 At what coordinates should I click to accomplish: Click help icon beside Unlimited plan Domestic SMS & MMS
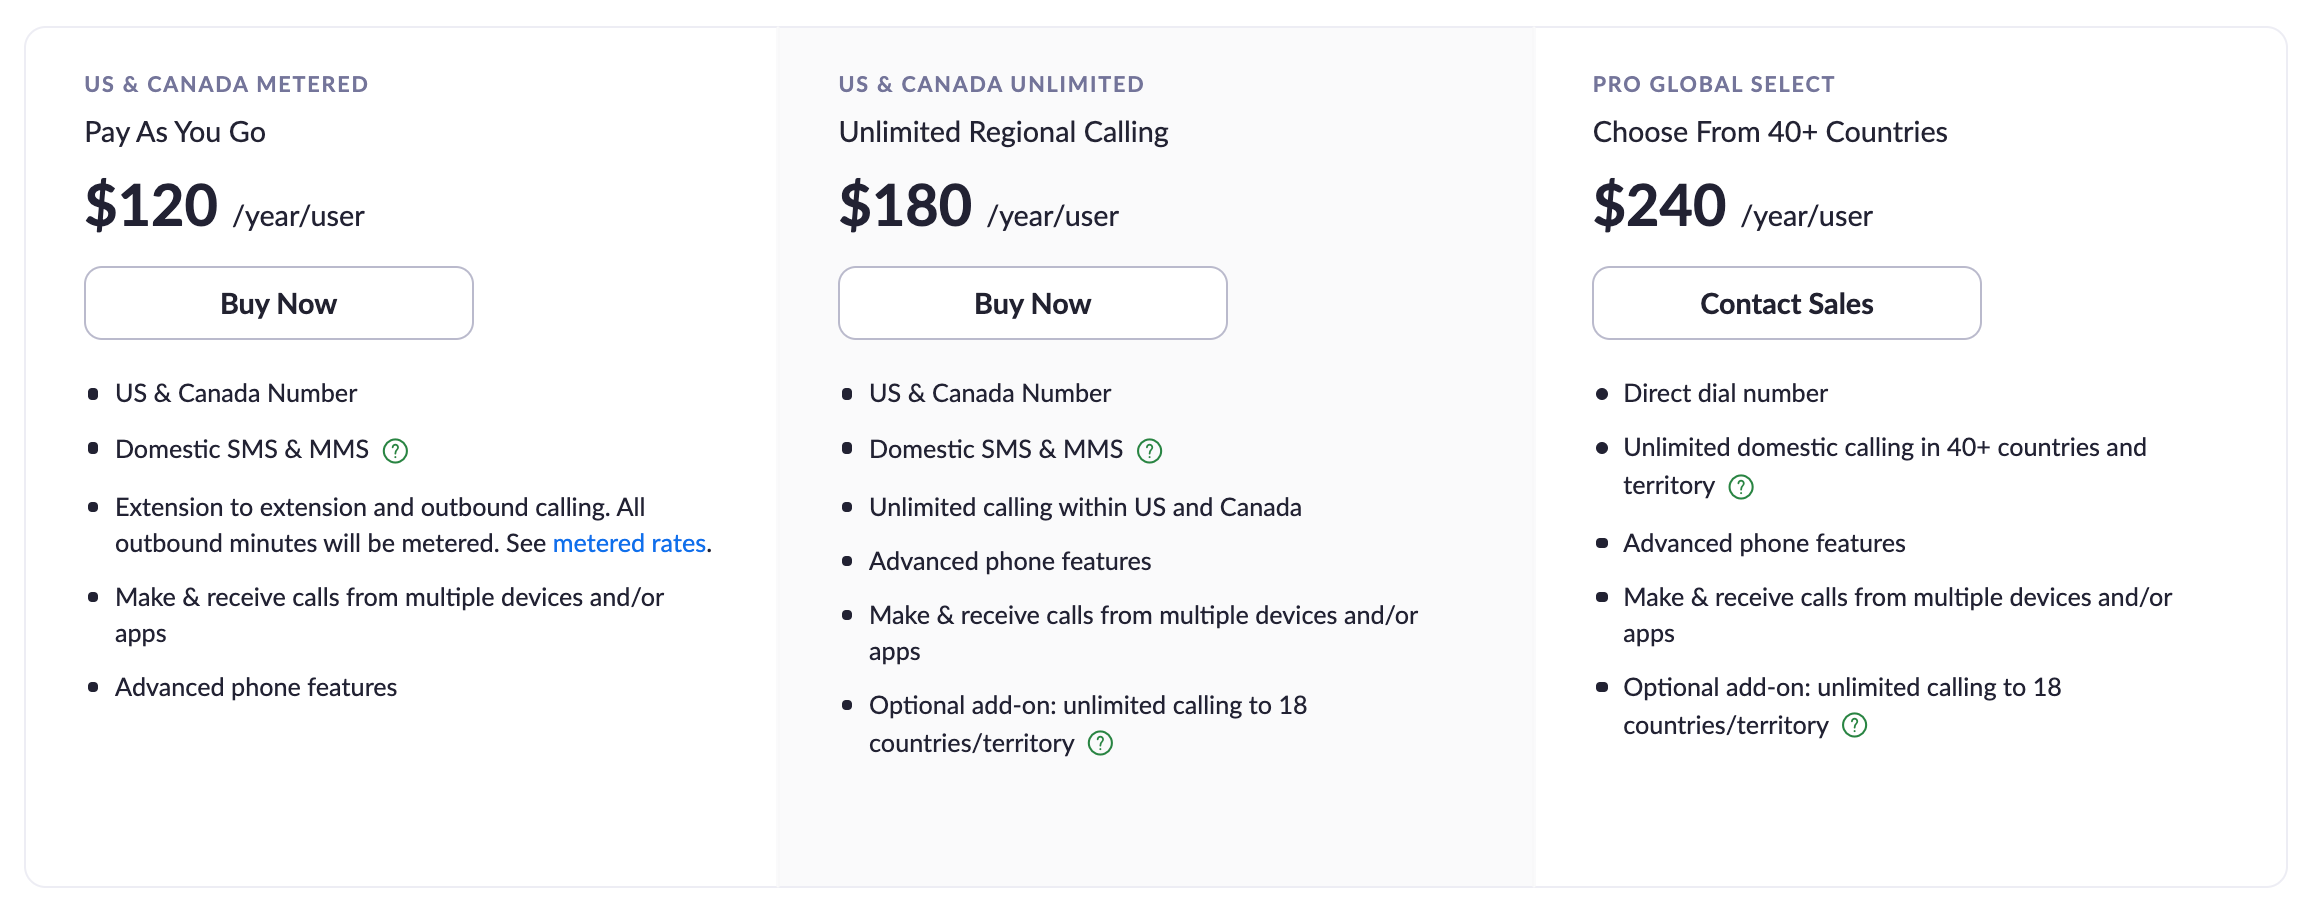[1150, 451]
